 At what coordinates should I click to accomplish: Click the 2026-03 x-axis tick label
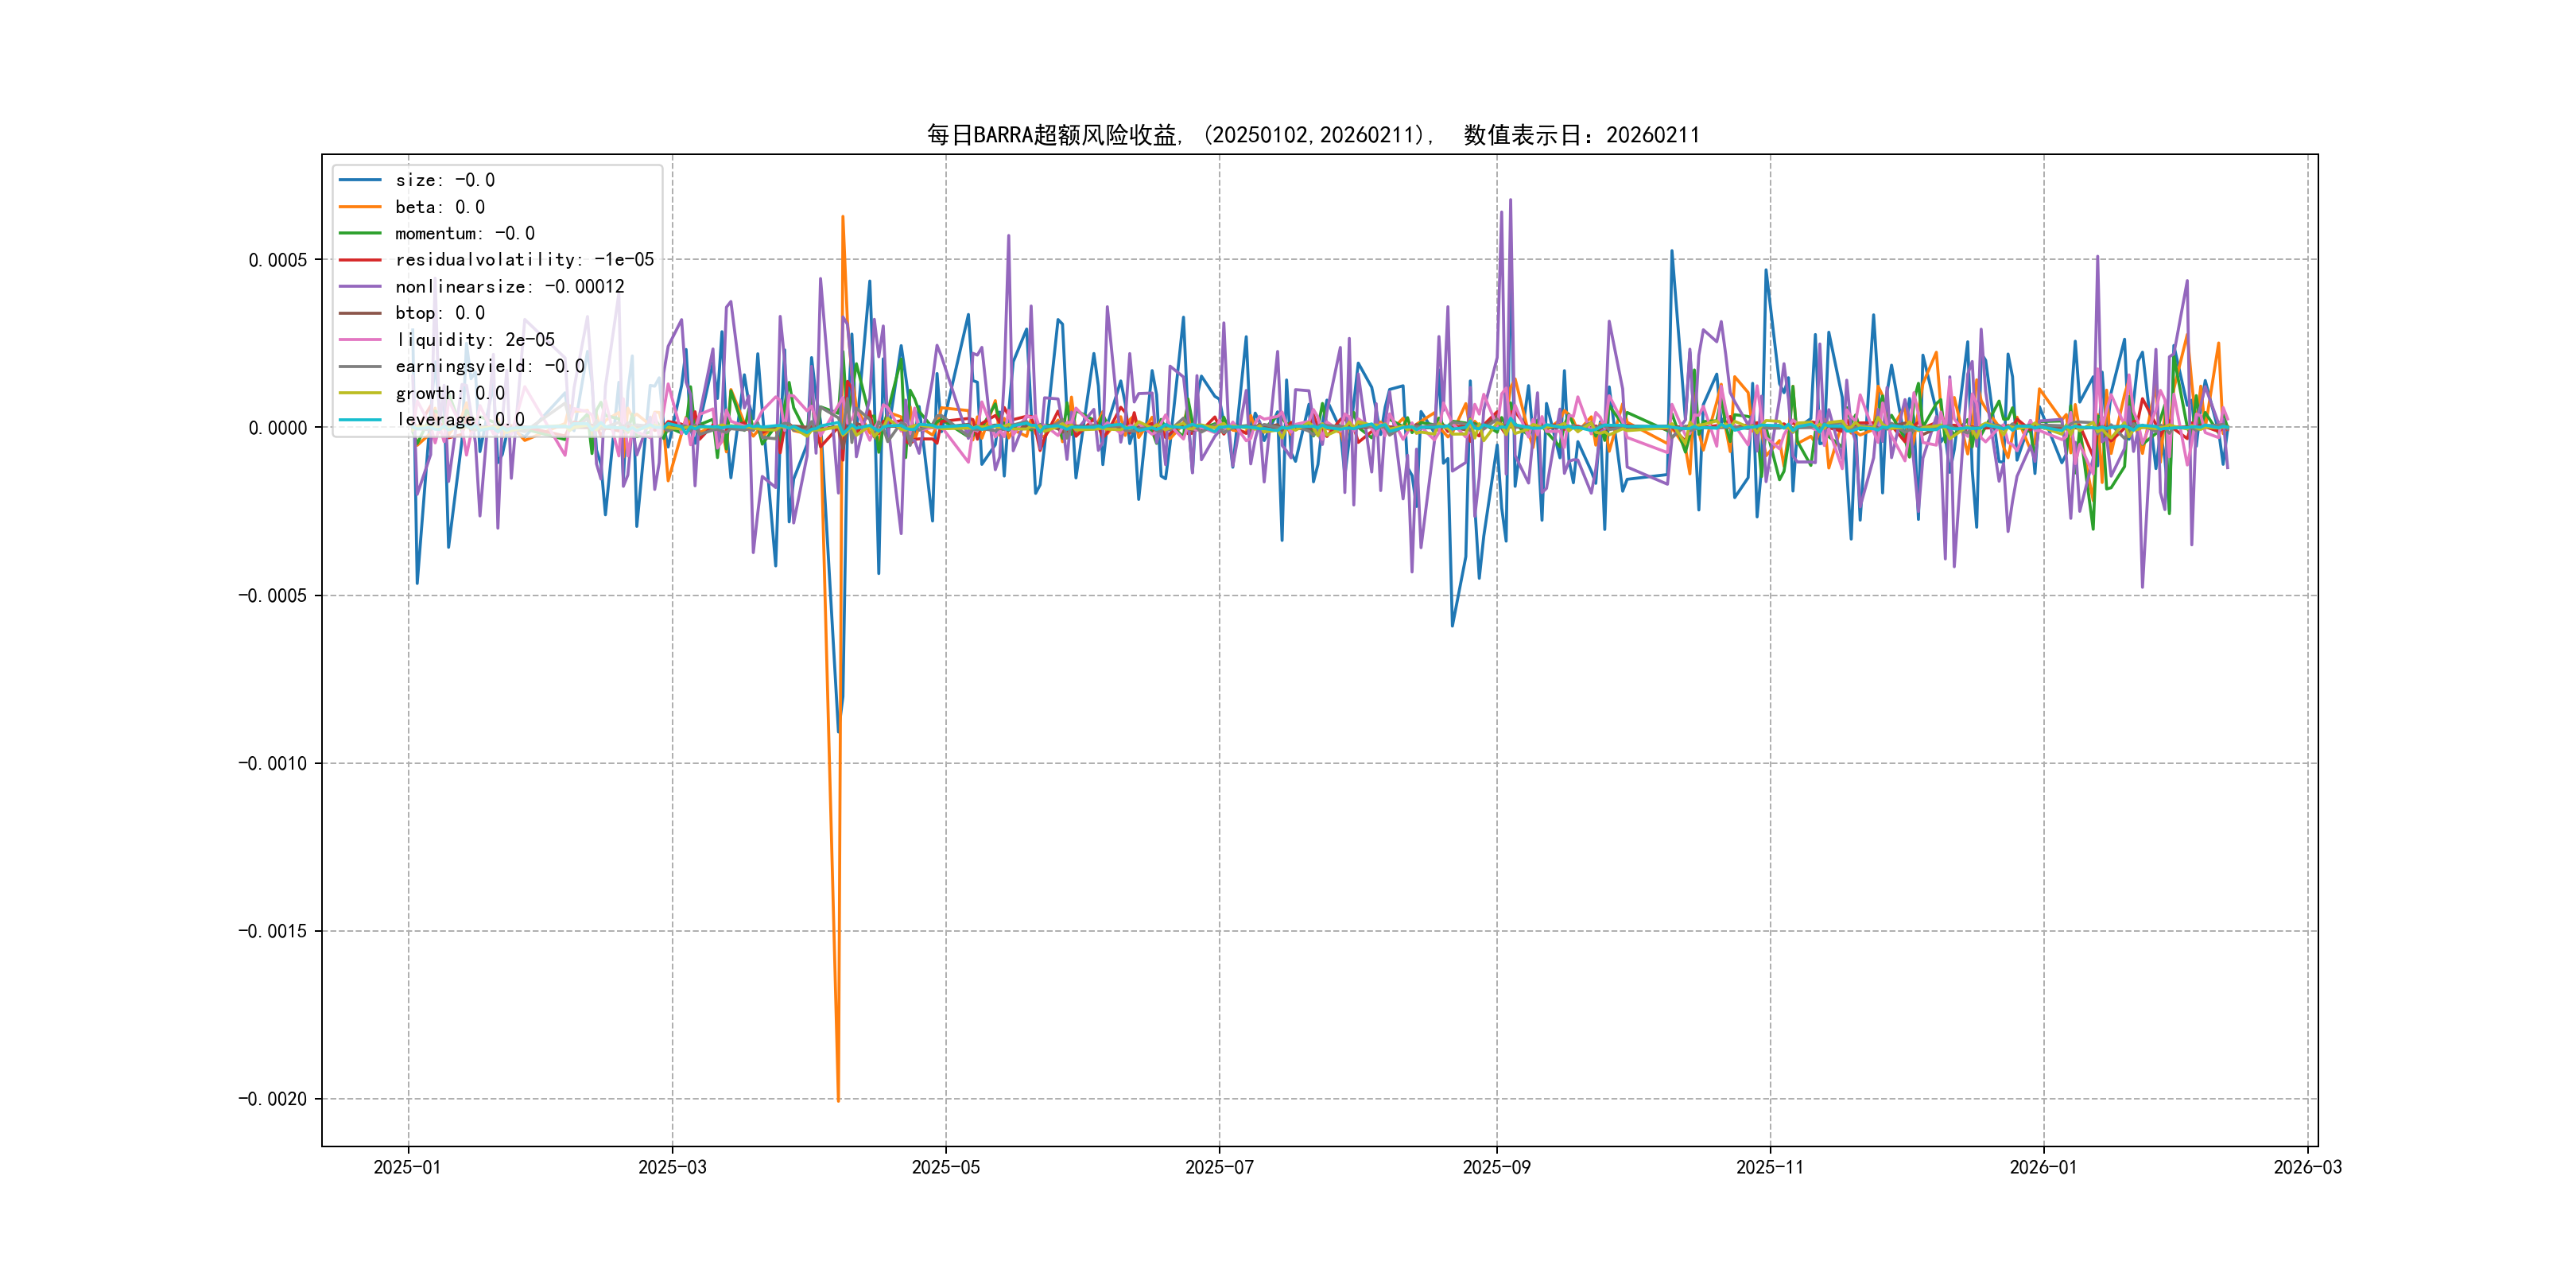tap(2307, 1167)
